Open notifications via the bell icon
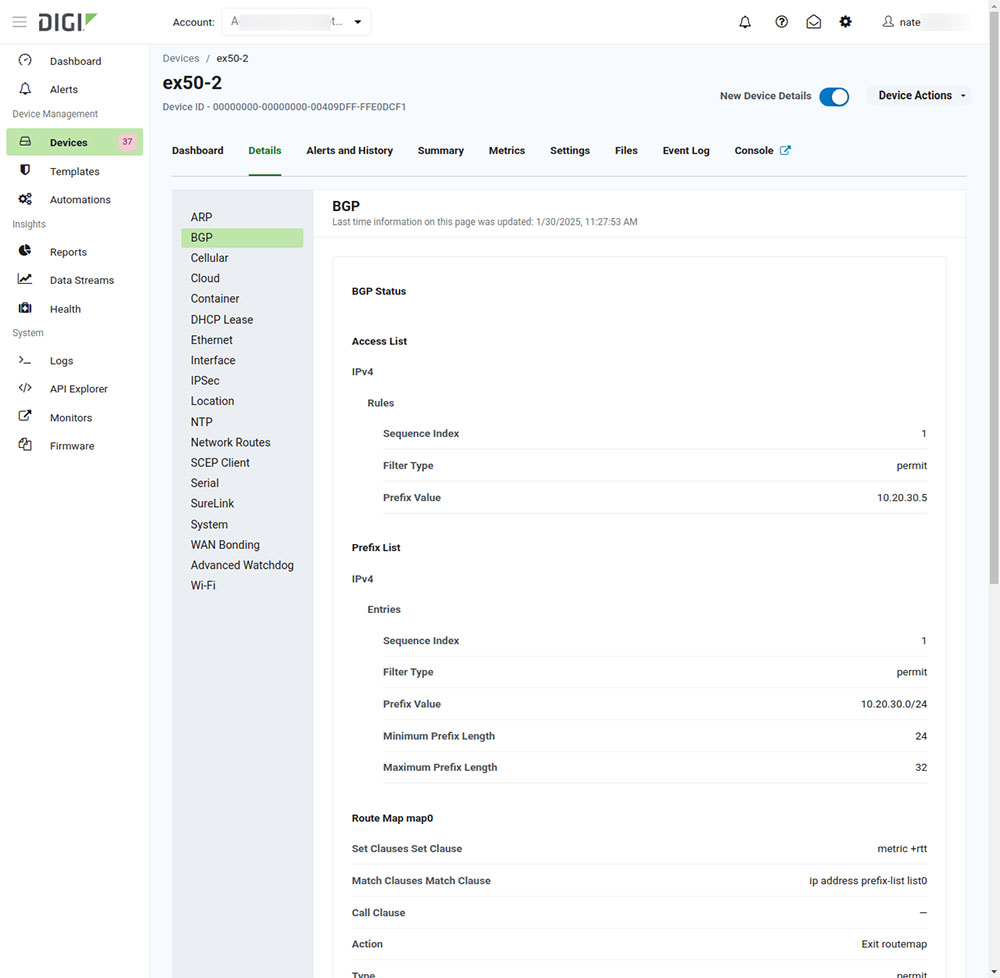Viewport: 1000px width, 978px height. click(744, 21)
